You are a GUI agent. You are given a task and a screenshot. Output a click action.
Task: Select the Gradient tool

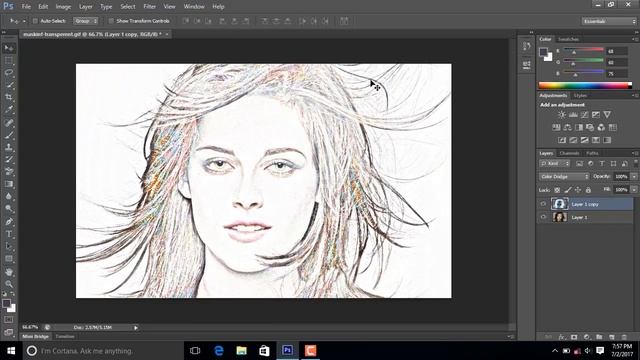(9, 184)
